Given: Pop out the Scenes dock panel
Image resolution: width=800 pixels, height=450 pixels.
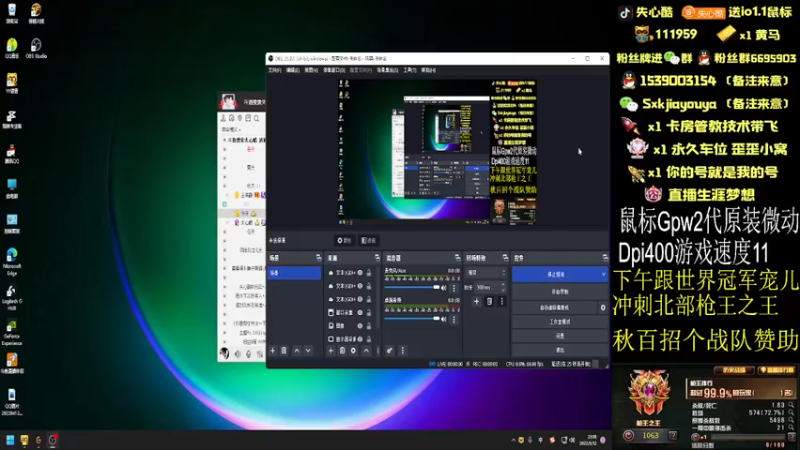Looking at the screenshot, I should click(x=318, y=258).
